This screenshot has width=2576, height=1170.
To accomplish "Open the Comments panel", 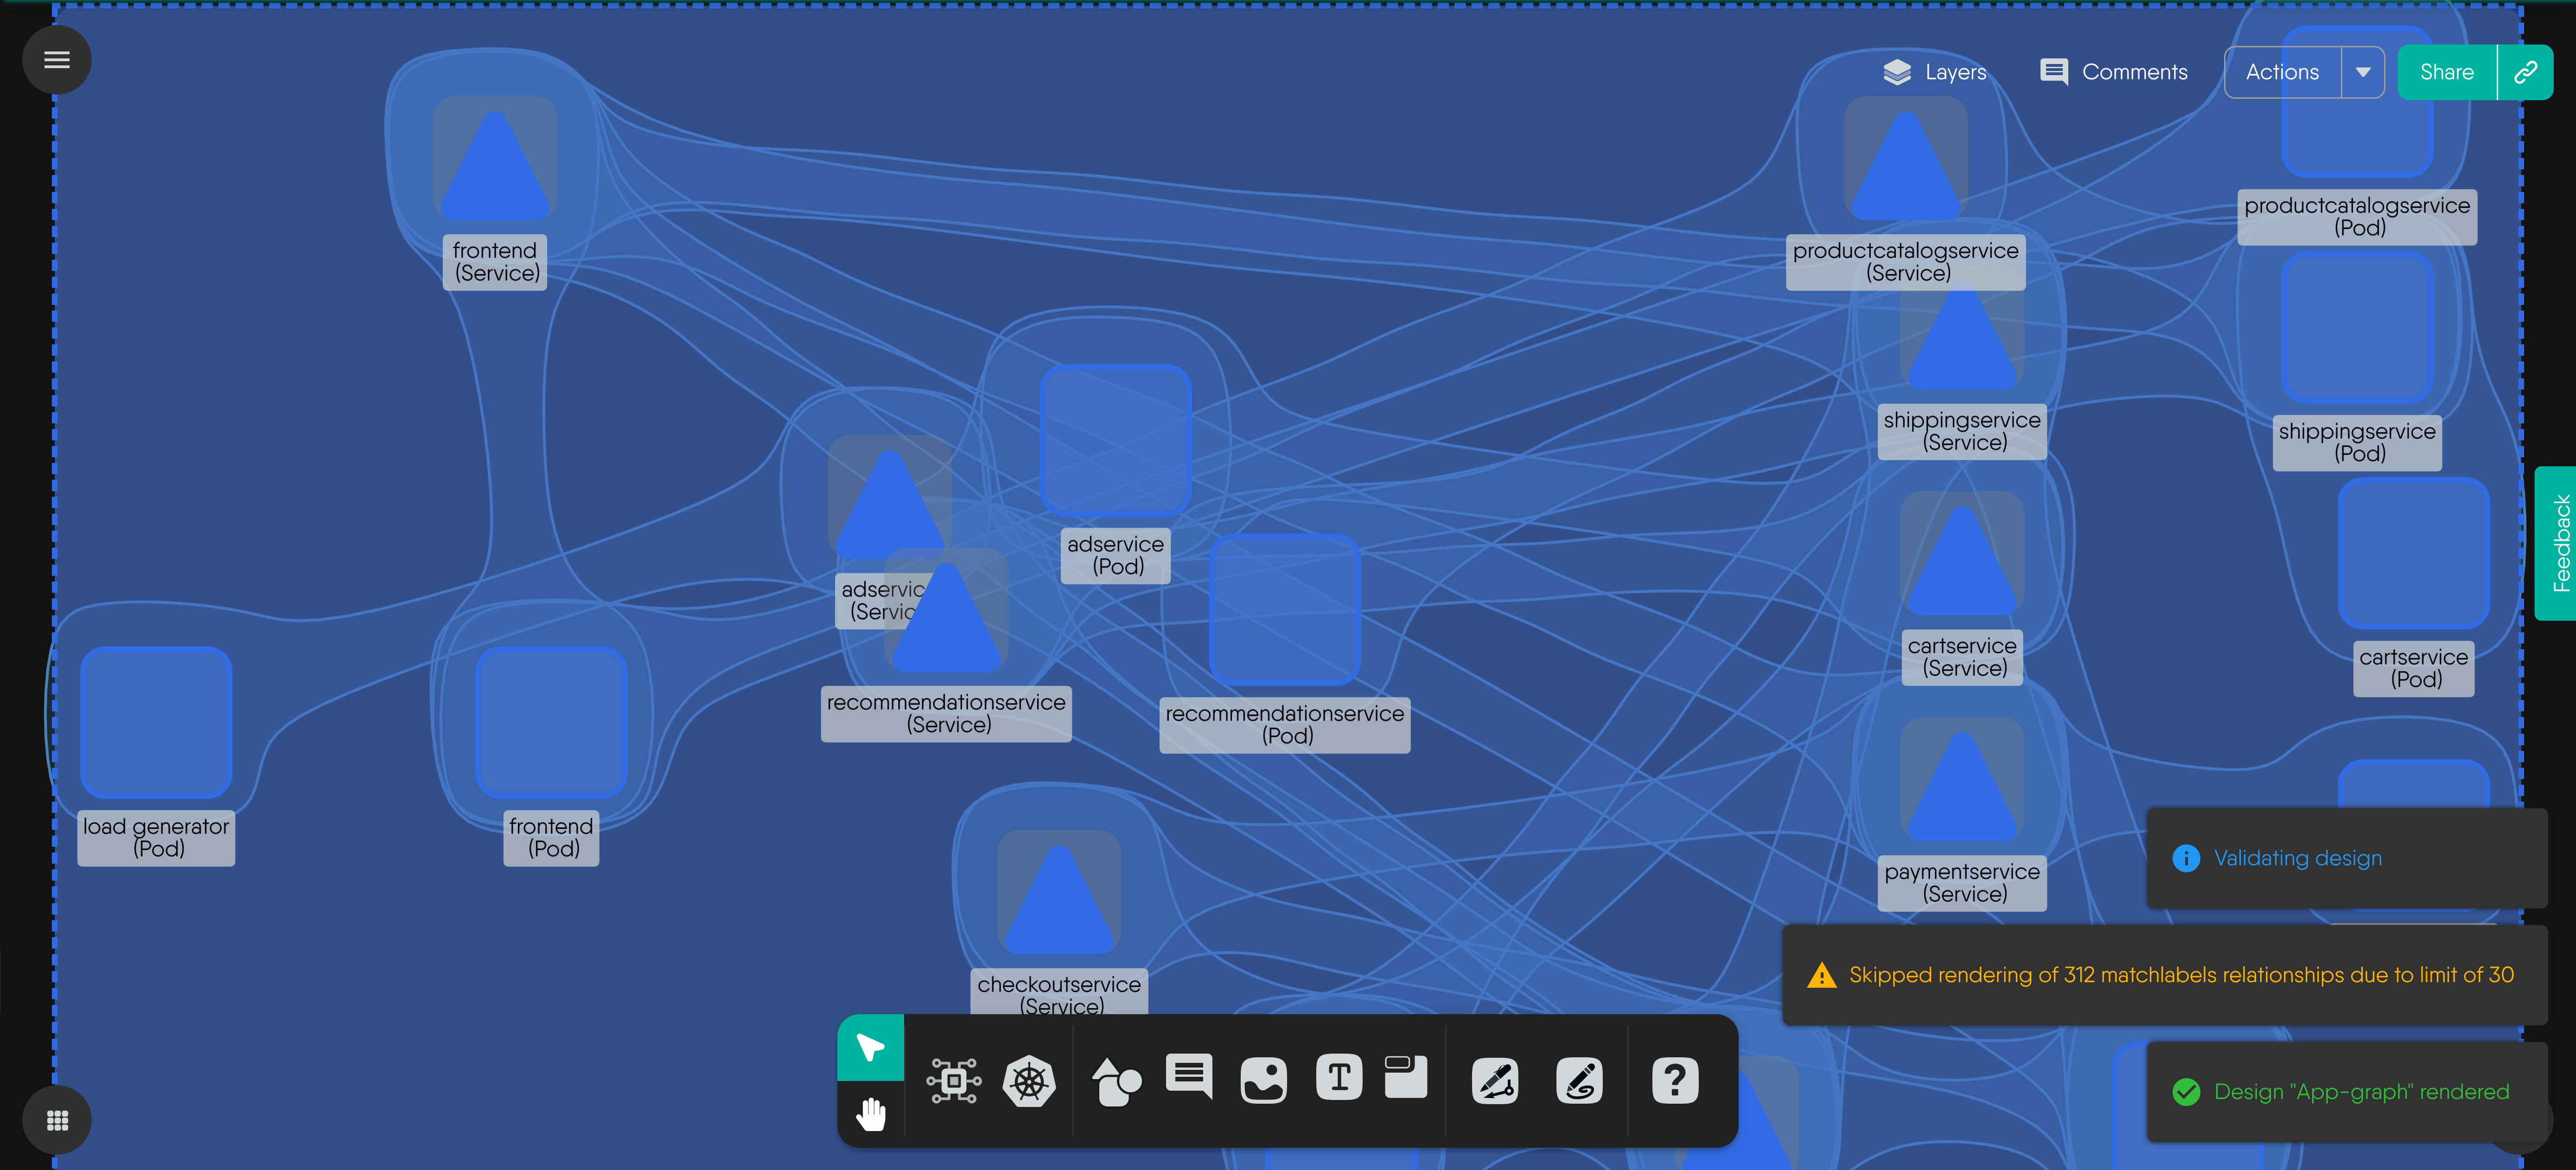I will (2113, 72).
